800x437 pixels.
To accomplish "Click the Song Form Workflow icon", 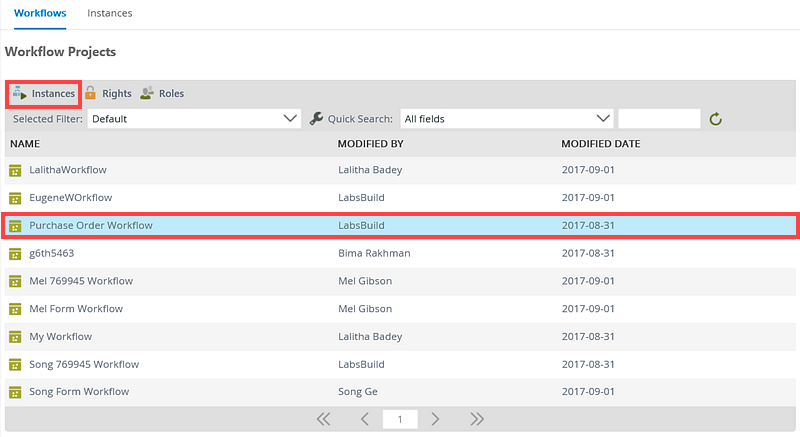I will click(15, 392).
